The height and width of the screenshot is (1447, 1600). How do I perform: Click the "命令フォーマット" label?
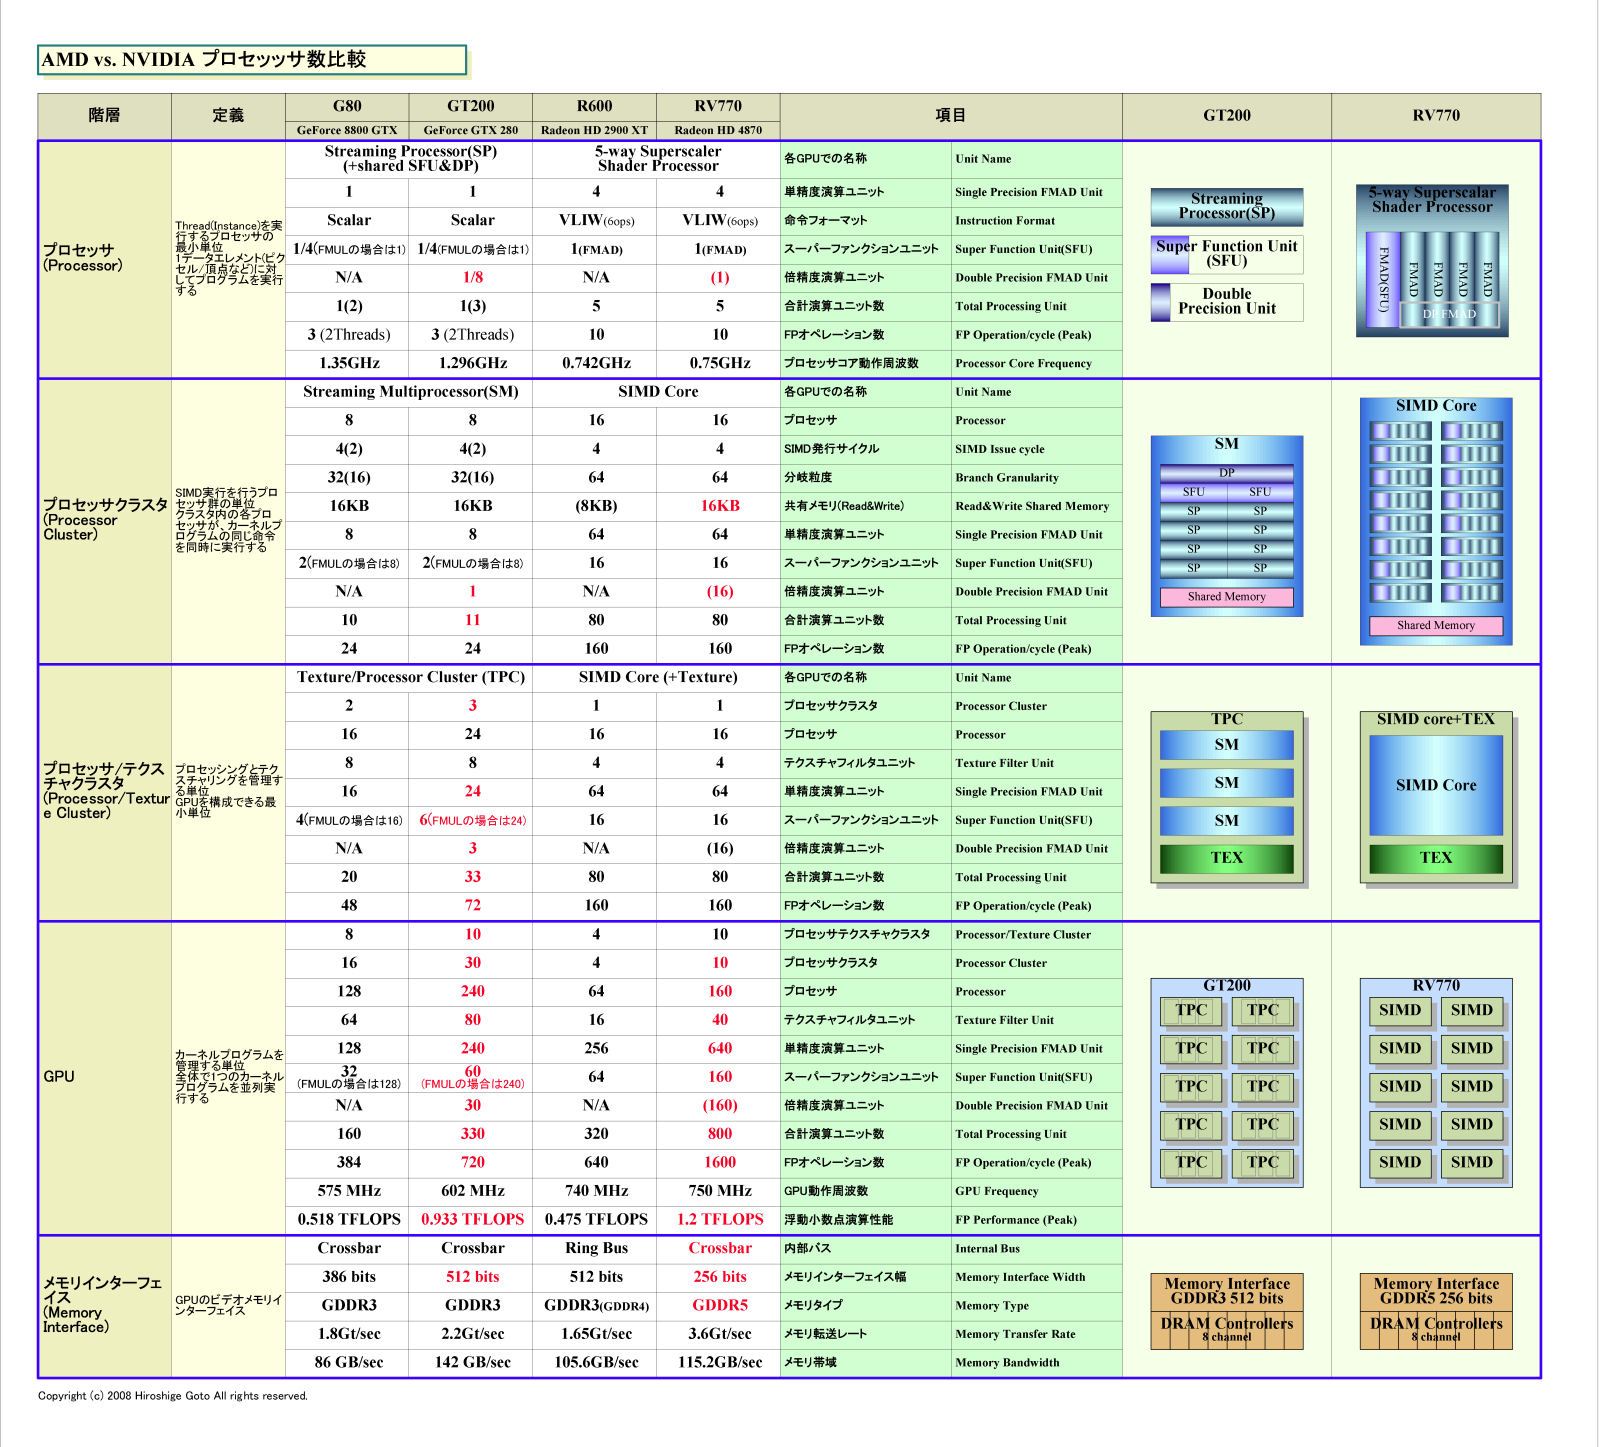pyautogui.click(x=826, y=221)
